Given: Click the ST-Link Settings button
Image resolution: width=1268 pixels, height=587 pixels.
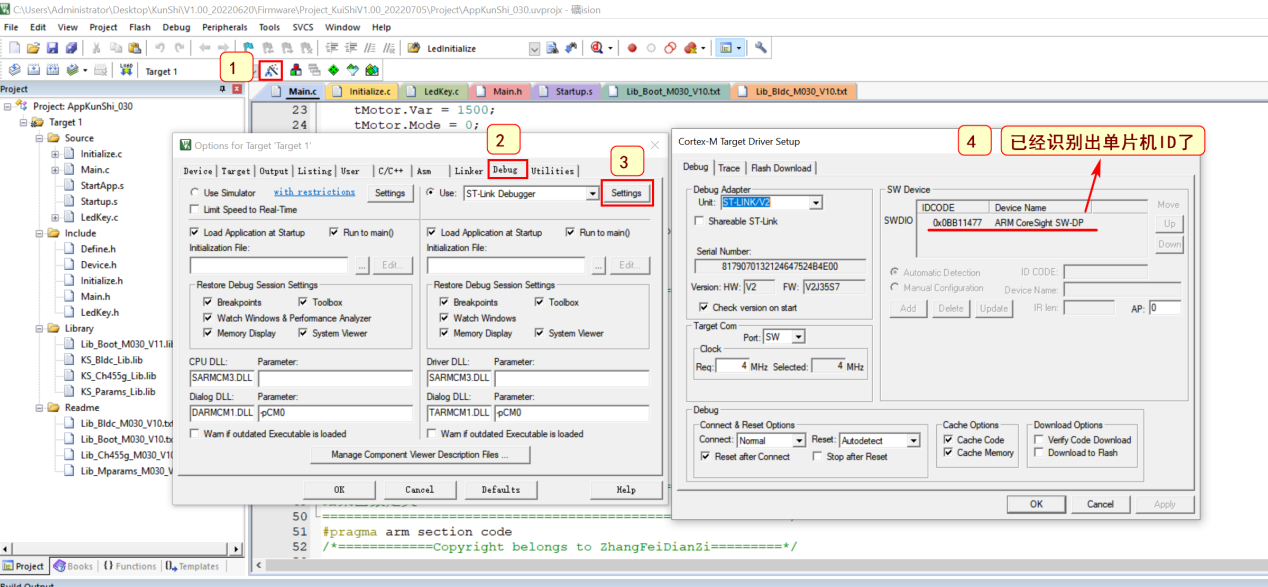Looking at the screenshot, I should 626,193.
